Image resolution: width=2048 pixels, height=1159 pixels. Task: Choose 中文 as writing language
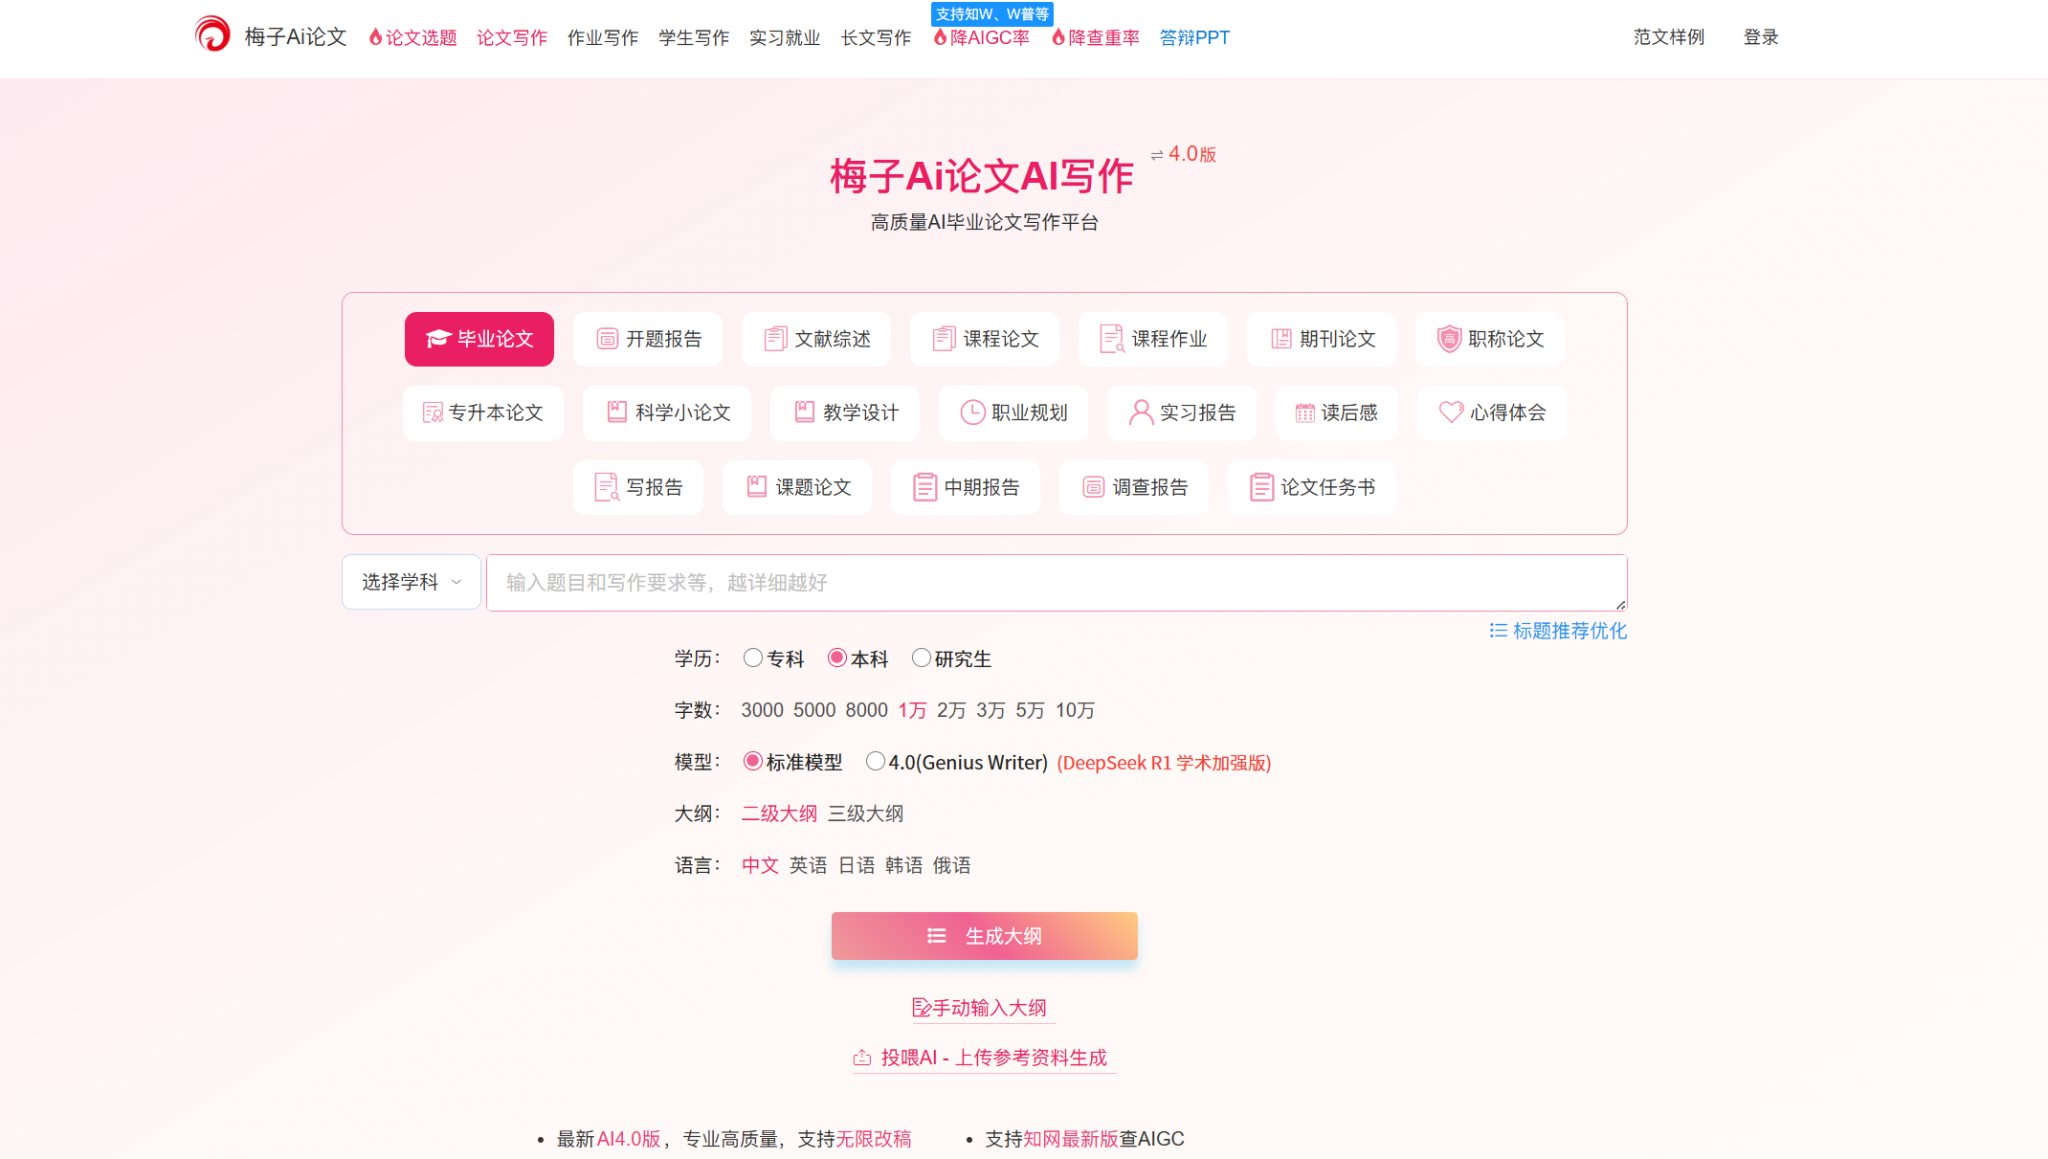pos(760,866)
